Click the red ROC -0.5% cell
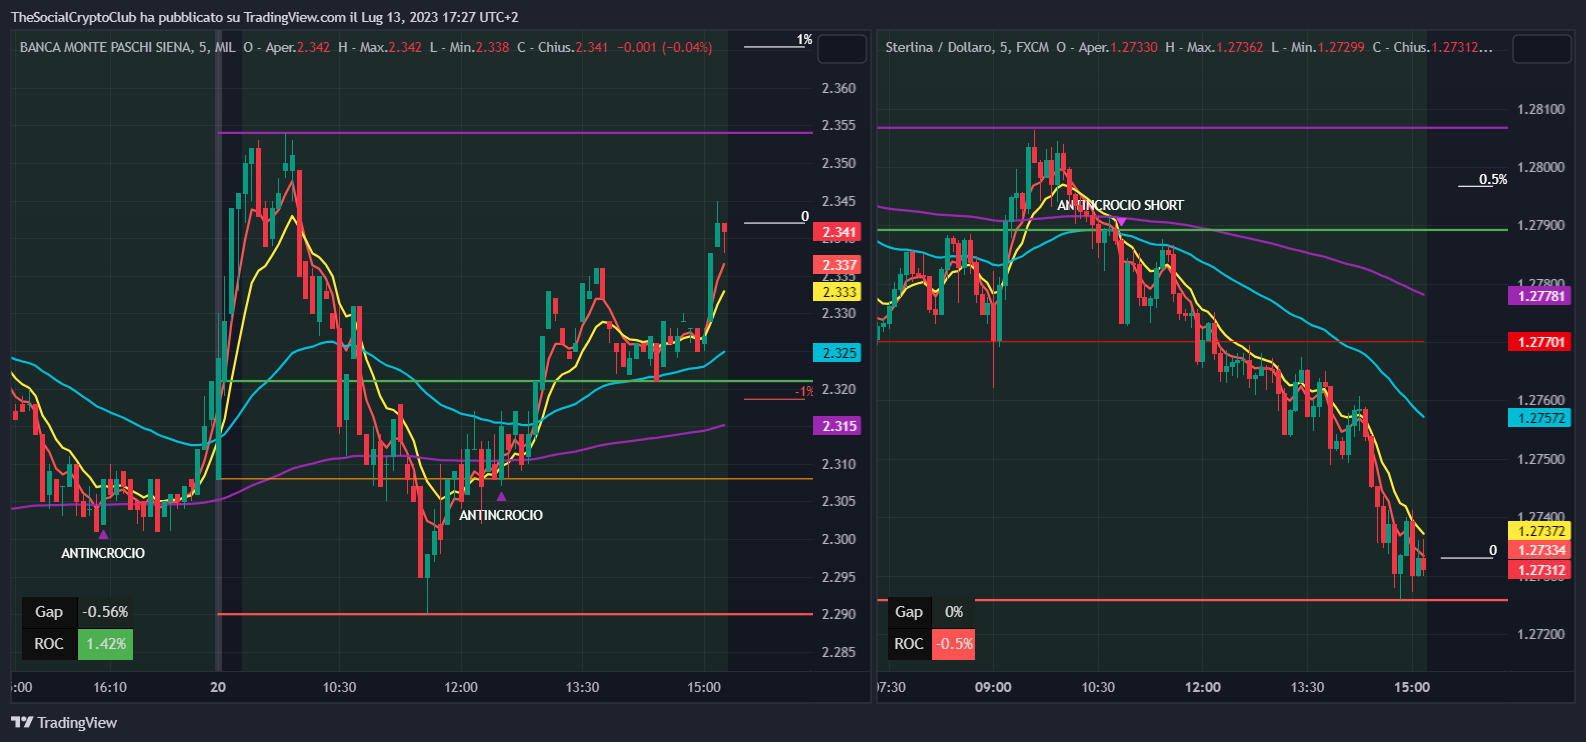The width and height of the screenshot is (1586, 742). [953, 644]
